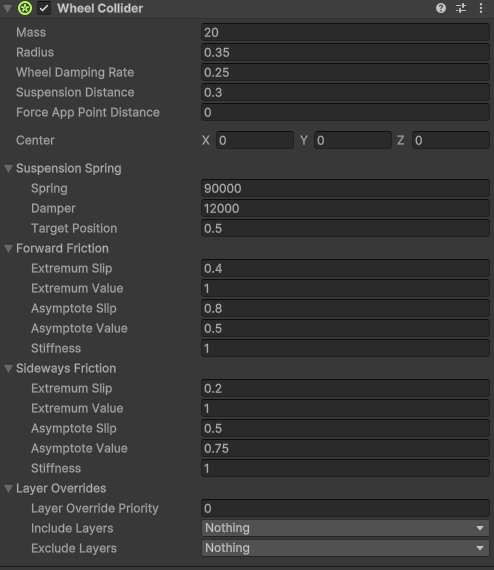Click the Damper field showing 12000
This screenshot has width=494, height=570.
tap(345, 208)
